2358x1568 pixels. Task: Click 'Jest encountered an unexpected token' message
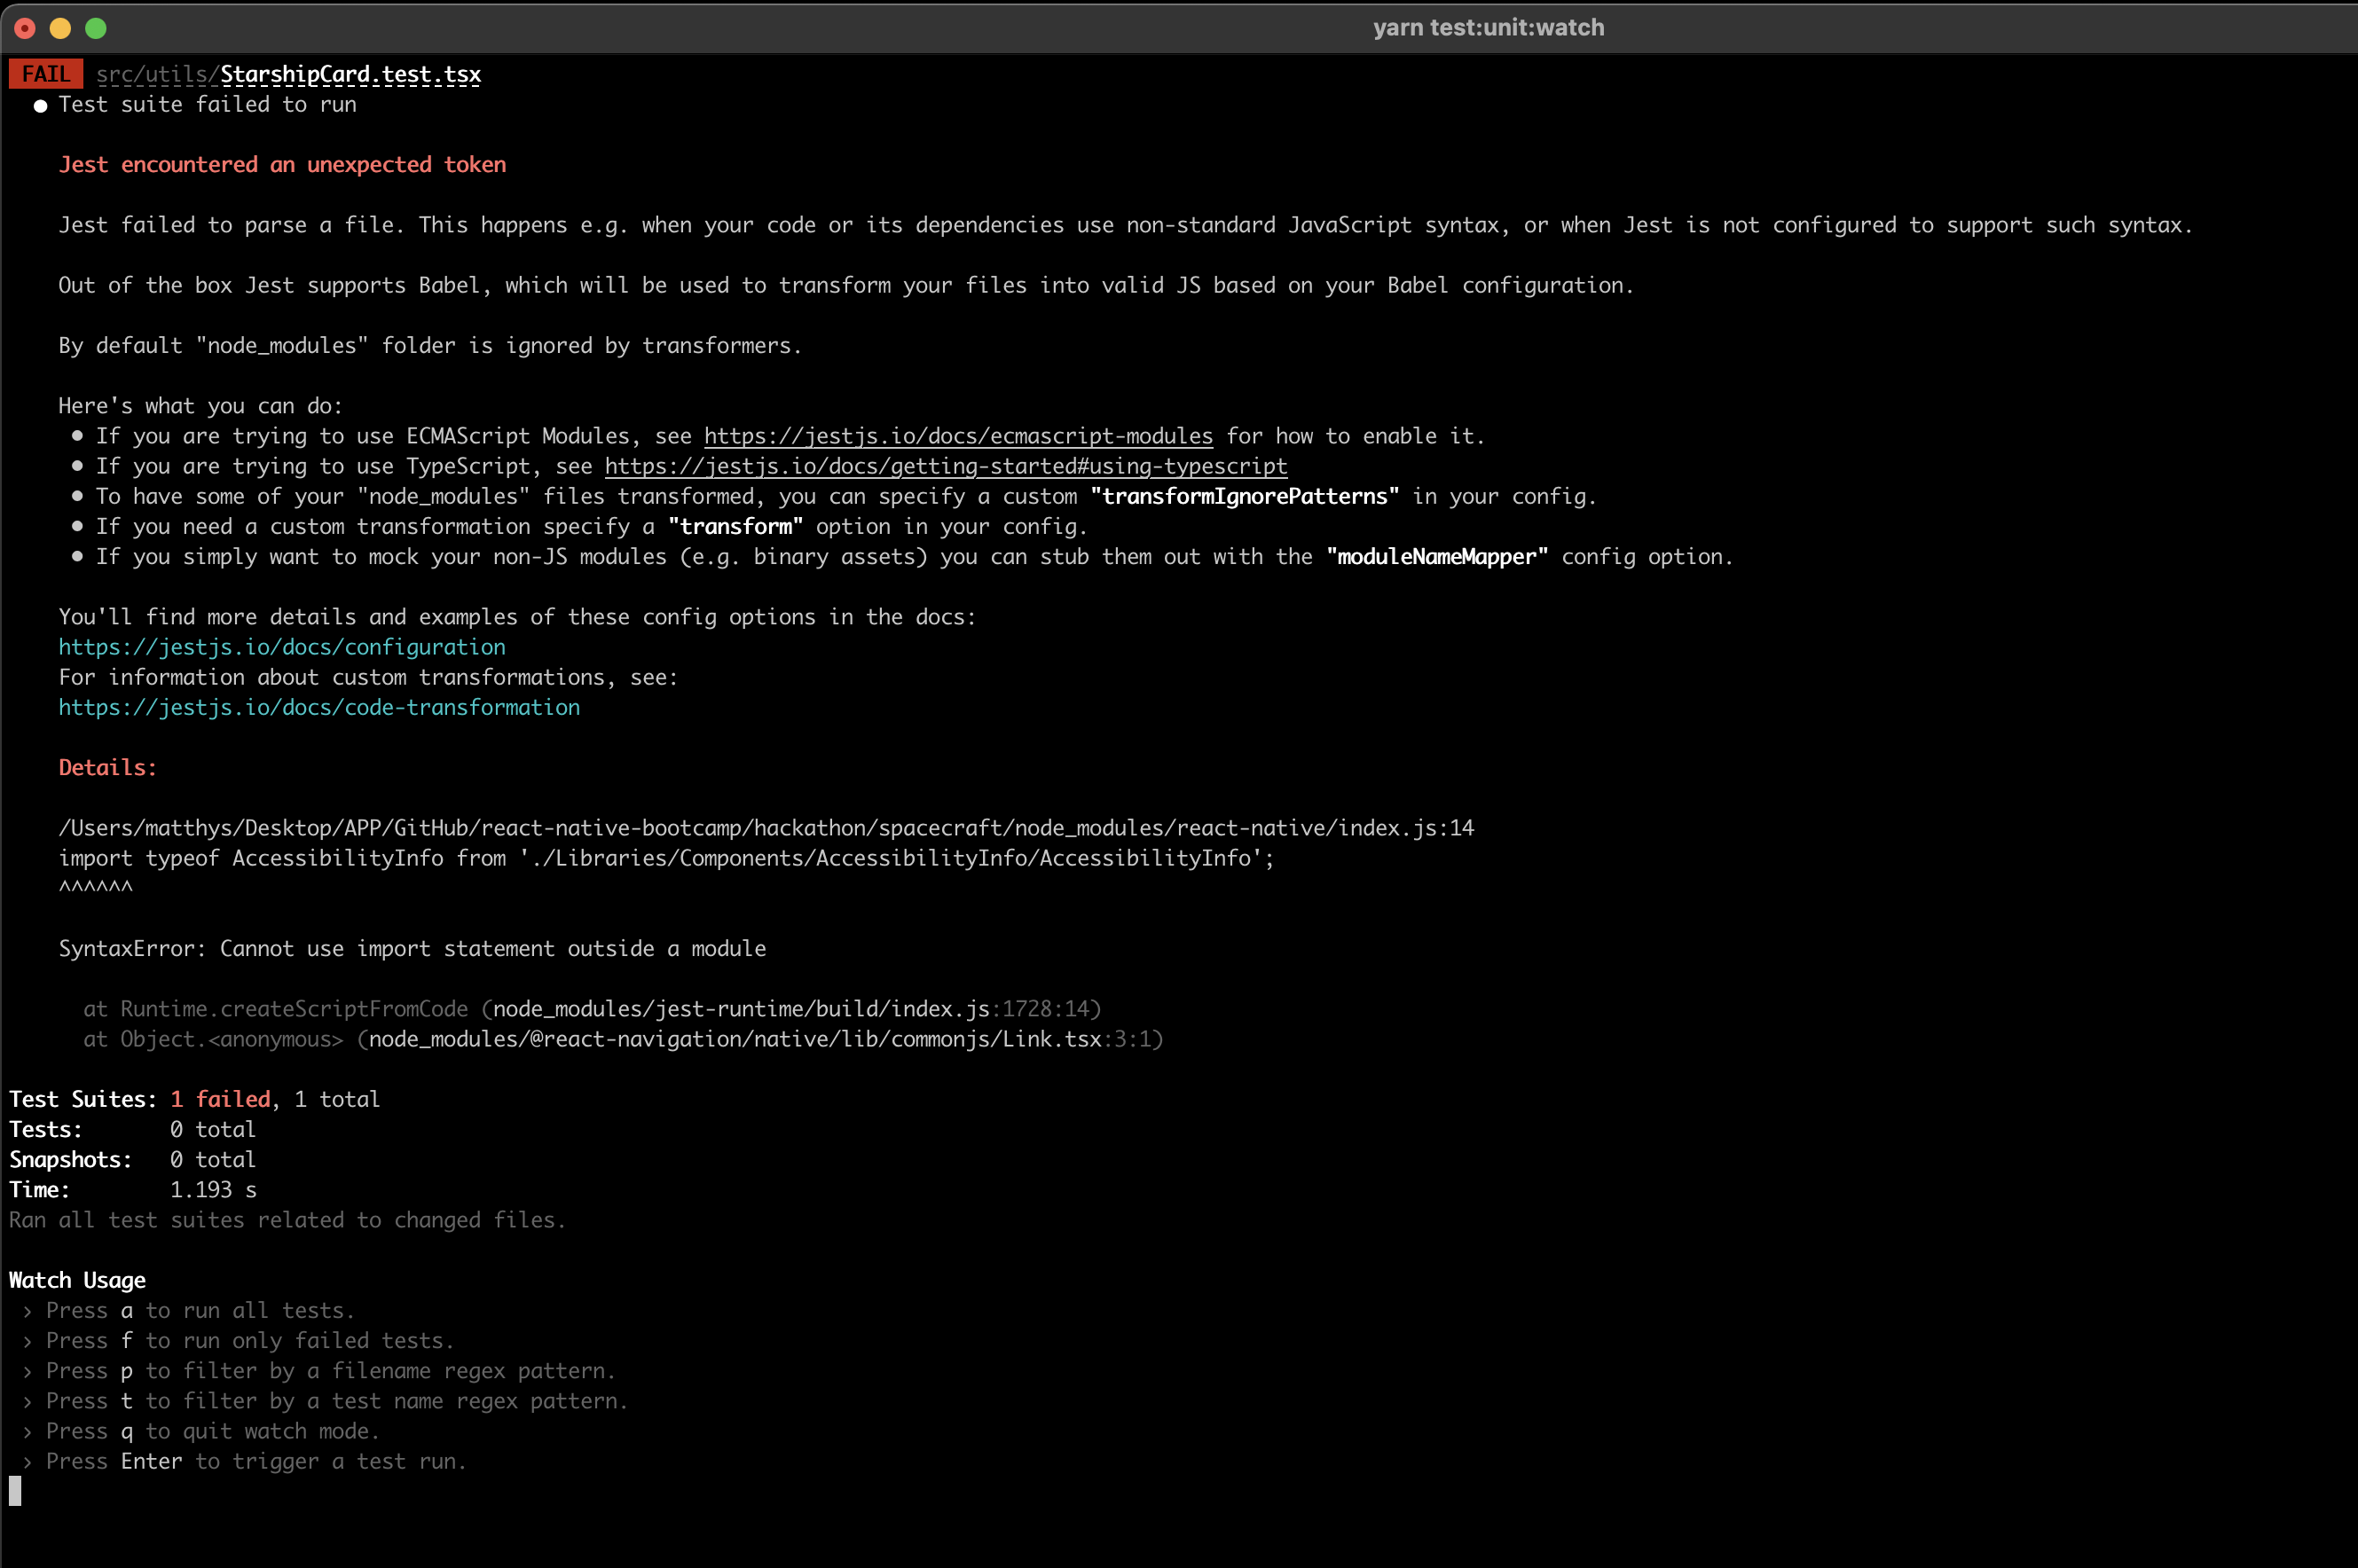coord(282,165)
